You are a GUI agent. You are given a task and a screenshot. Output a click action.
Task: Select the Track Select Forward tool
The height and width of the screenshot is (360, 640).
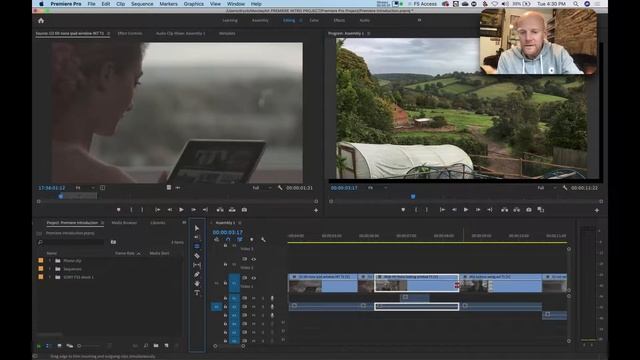197,237
